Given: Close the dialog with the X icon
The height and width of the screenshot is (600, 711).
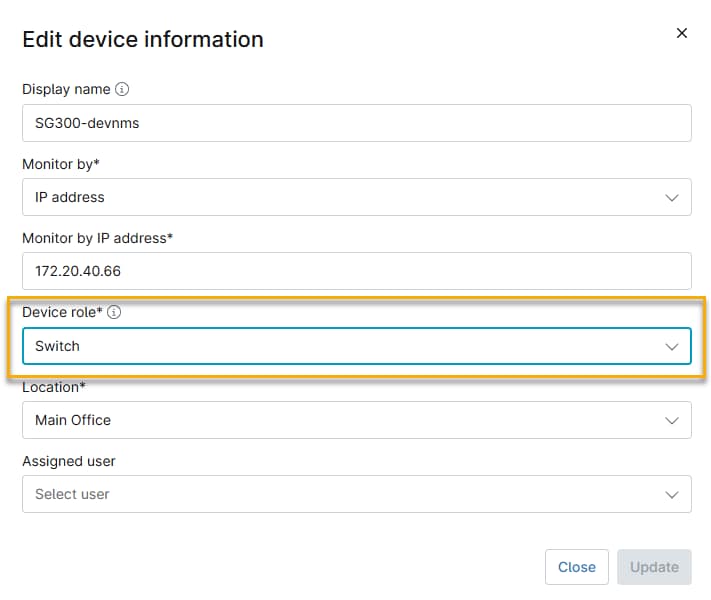Looking at the screenshot, I should 682,33.
